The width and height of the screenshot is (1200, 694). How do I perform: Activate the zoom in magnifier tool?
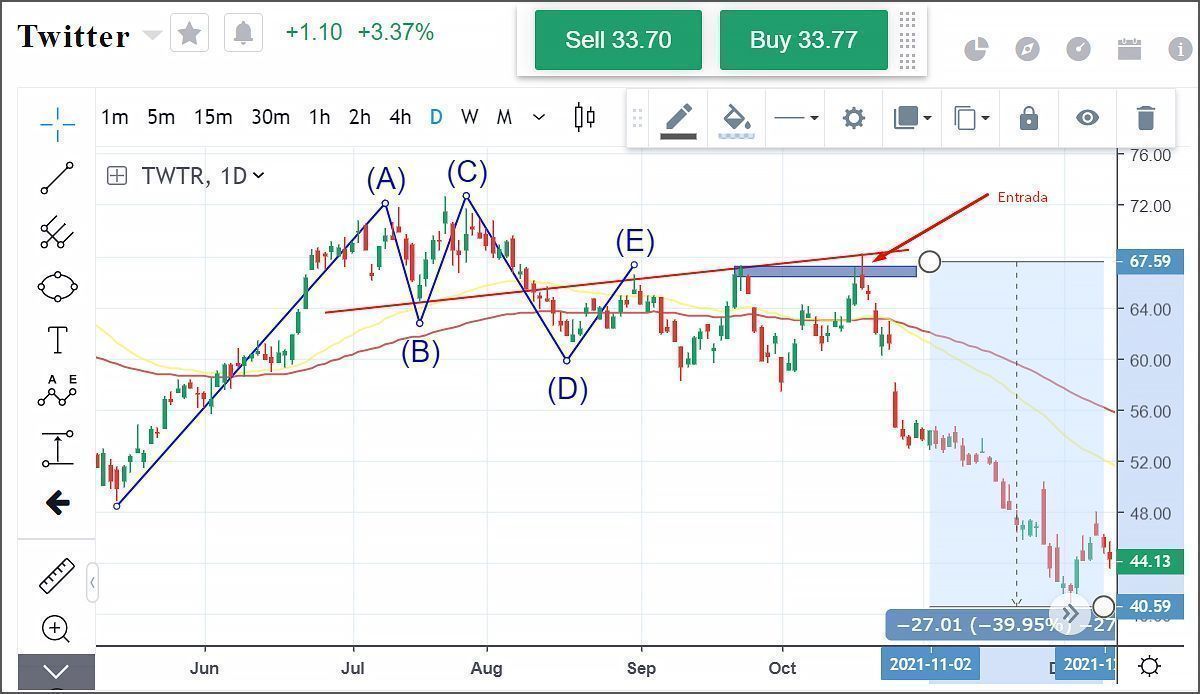(x=56, y=629)
